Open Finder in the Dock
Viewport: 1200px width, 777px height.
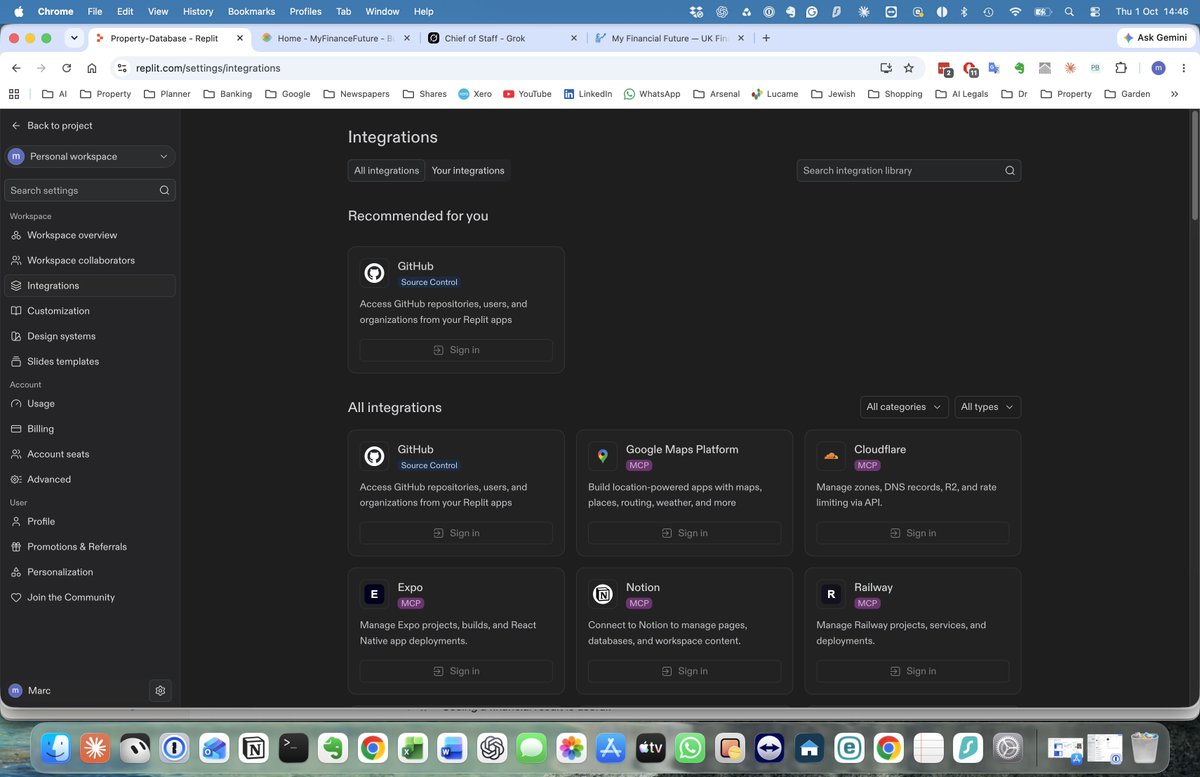coord(57,747)
